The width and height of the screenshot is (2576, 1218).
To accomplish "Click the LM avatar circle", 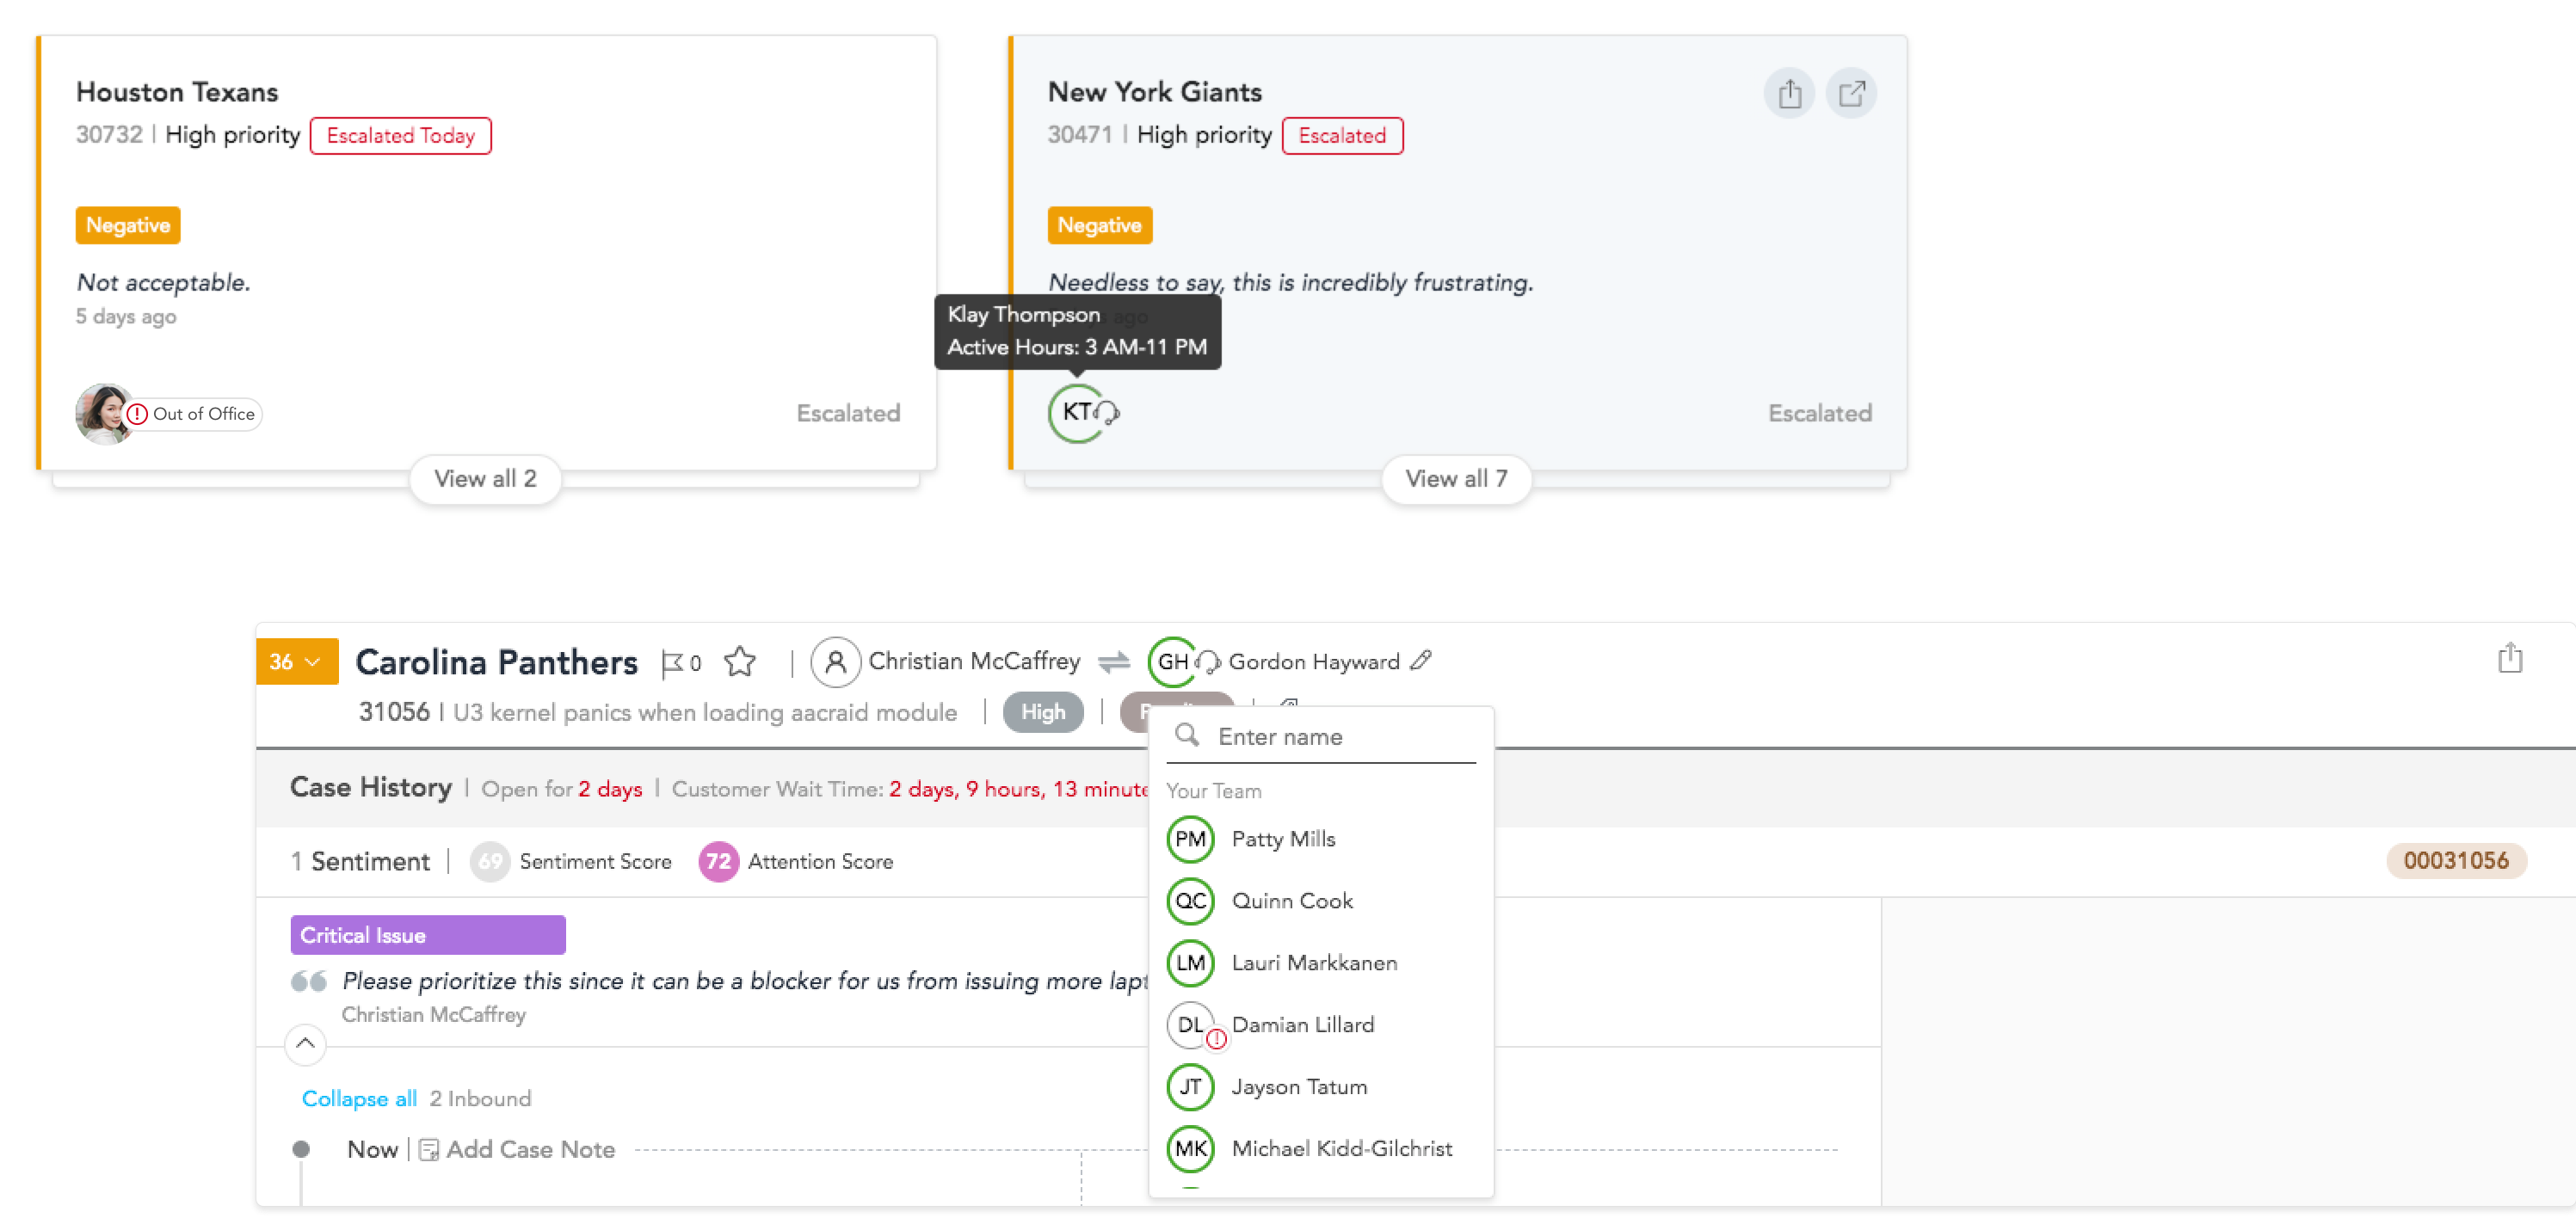I will coord(1190,963).
